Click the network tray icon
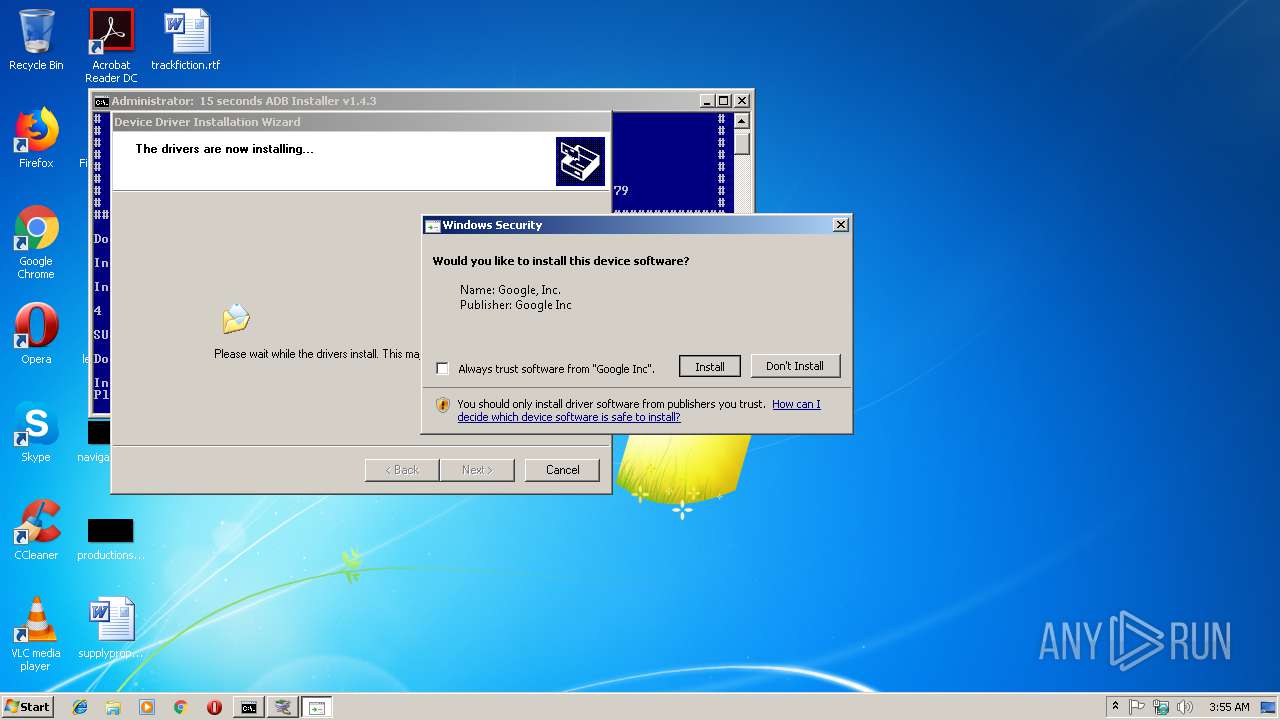Screen dimensions: 1280x720 [1161, 707]
